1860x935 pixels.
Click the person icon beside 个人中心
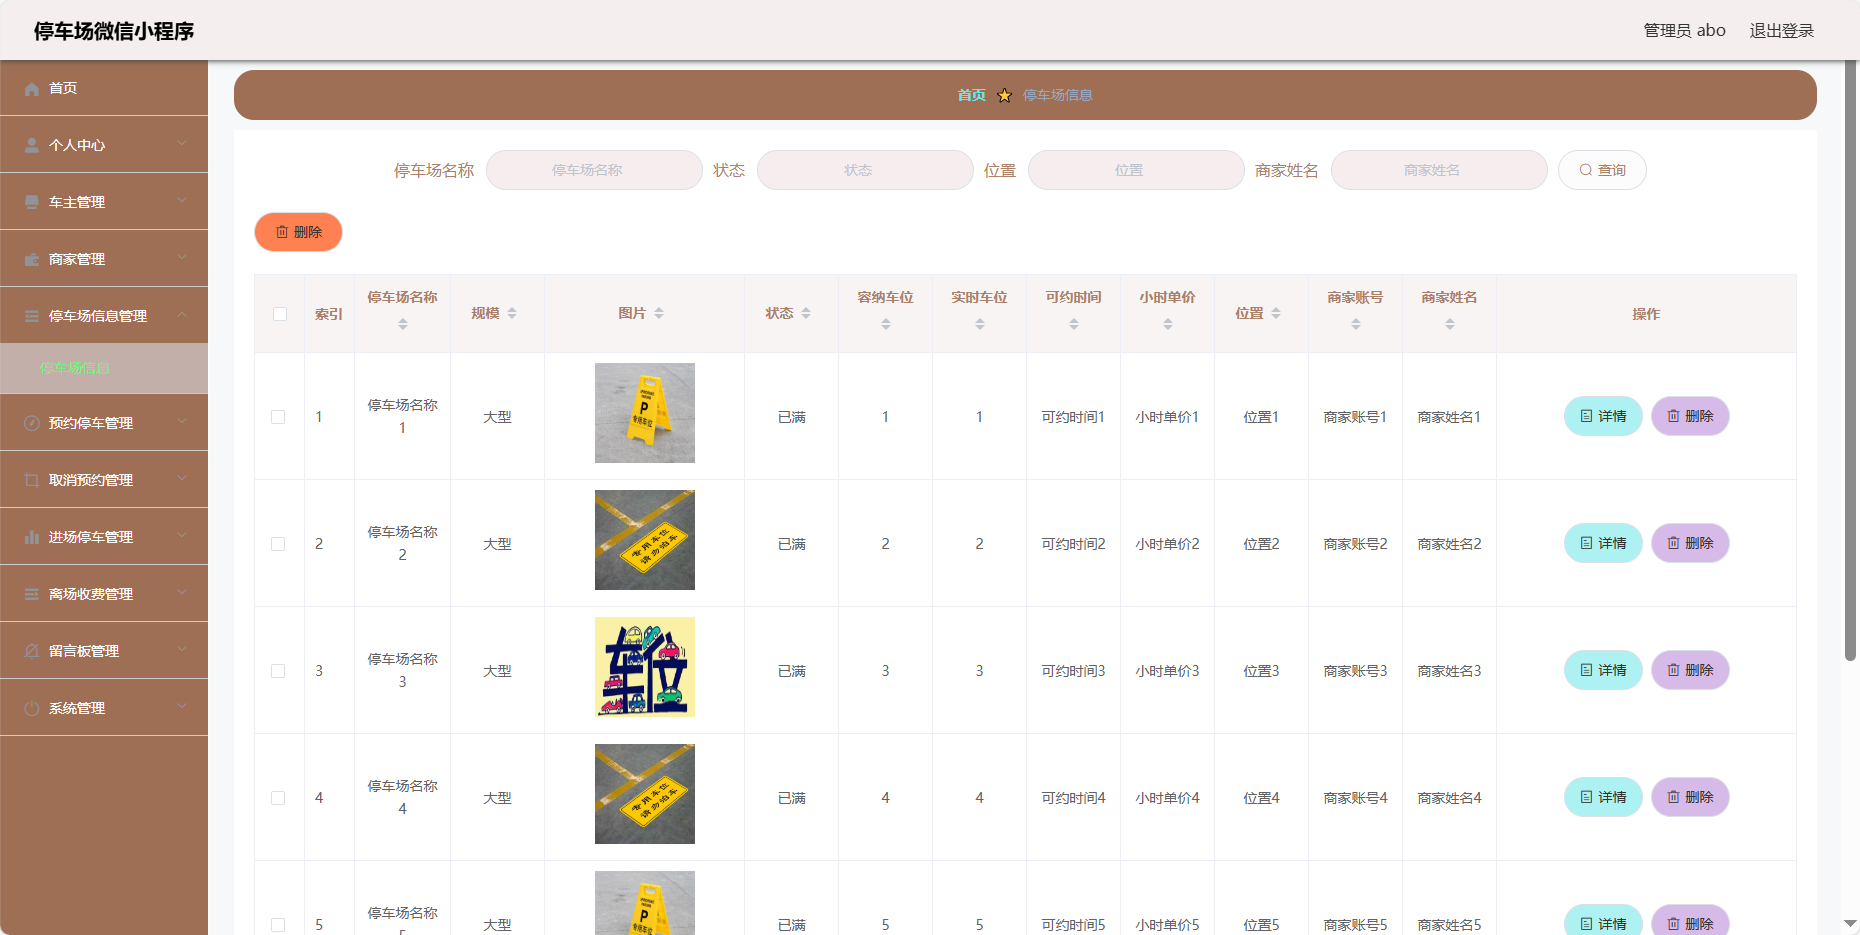tap(32, 146)
